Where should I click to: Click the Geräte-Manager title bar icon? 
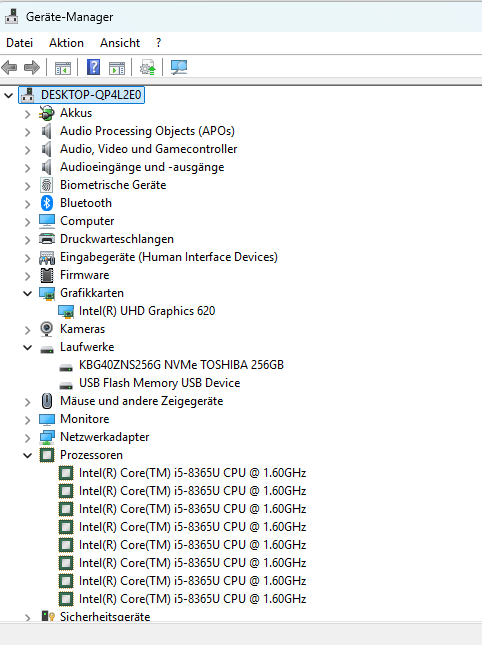pos(12,16)
